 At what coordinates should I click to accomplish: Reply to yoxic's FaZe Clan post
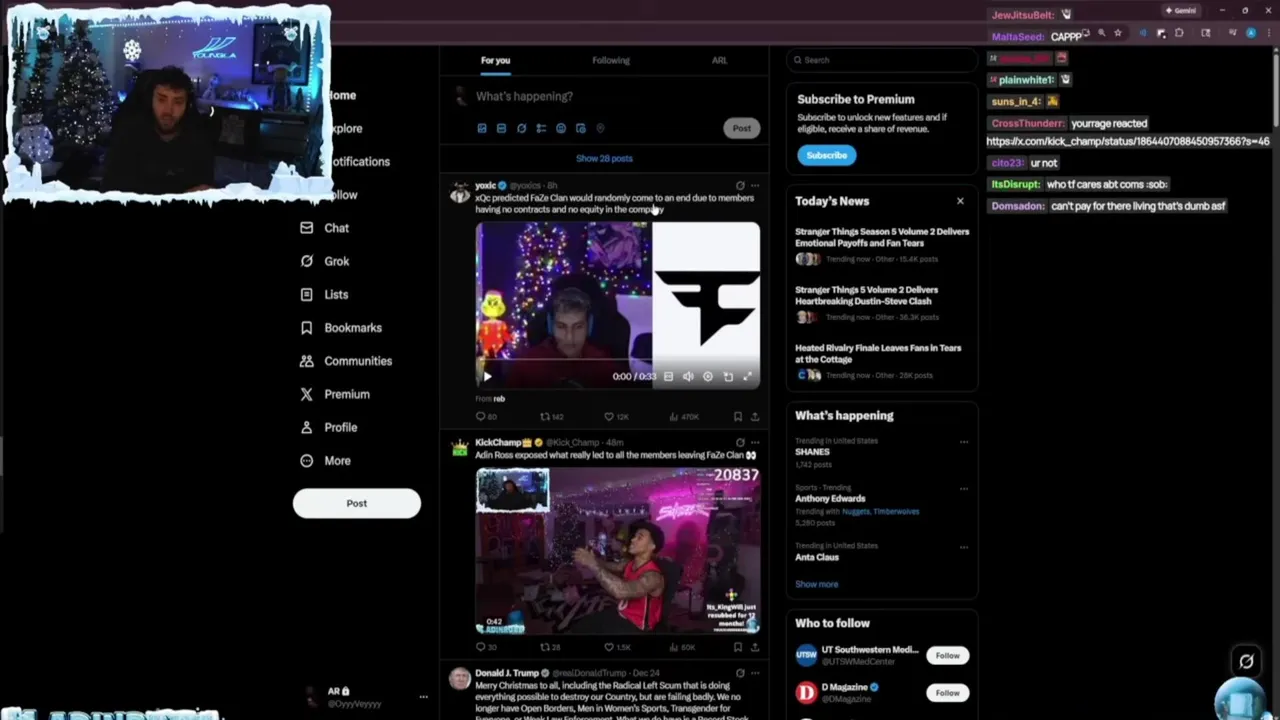486,416
